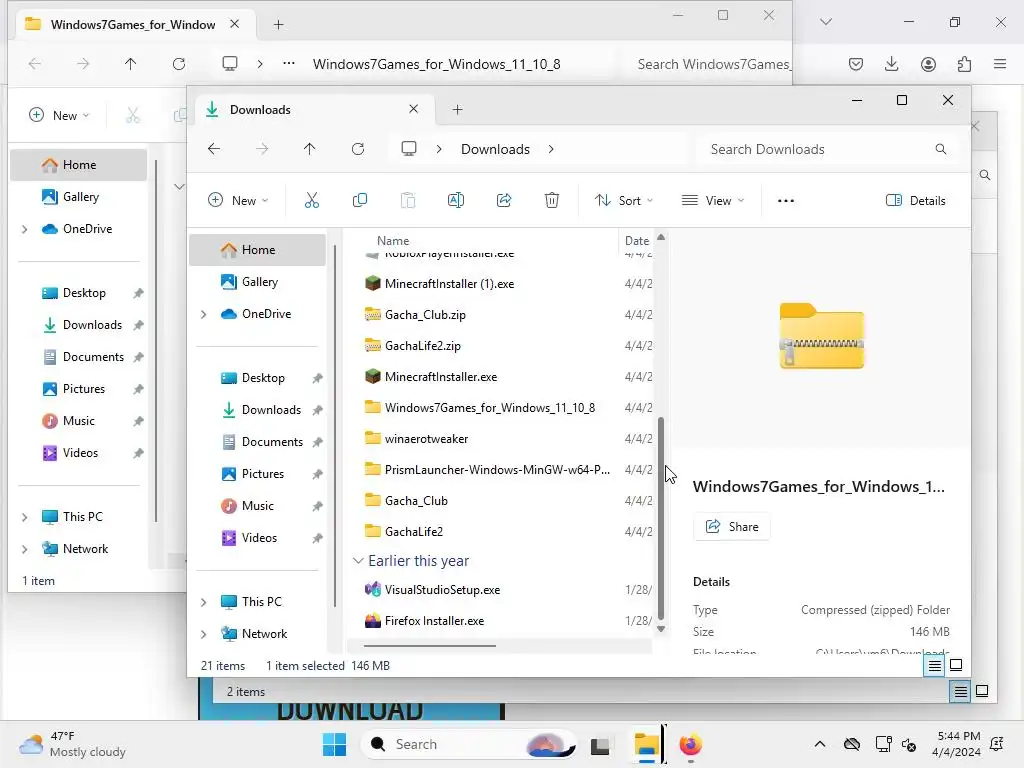Click chevron after Downloads in address bar
This screenshot has height=768, width=1024.
551,149
